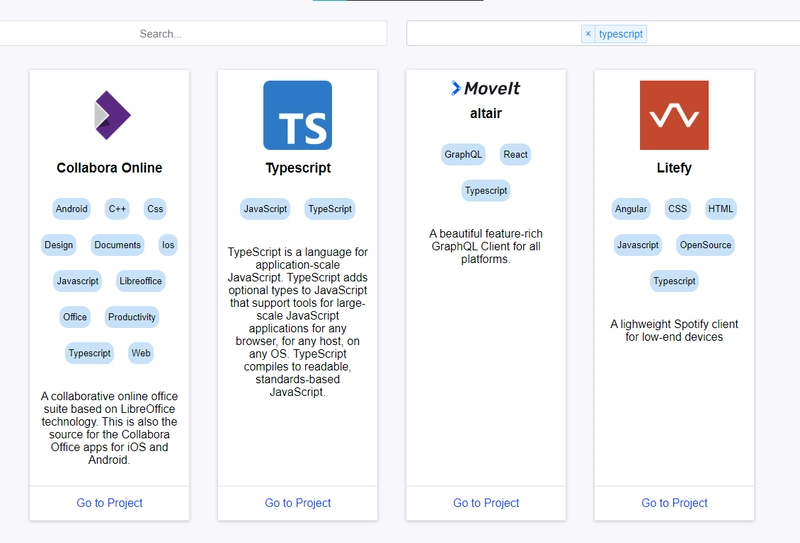Screen dimensions: 800x543
Task: Click the React tag on altair
Action: pyautogui.click(x=515, y=155)
